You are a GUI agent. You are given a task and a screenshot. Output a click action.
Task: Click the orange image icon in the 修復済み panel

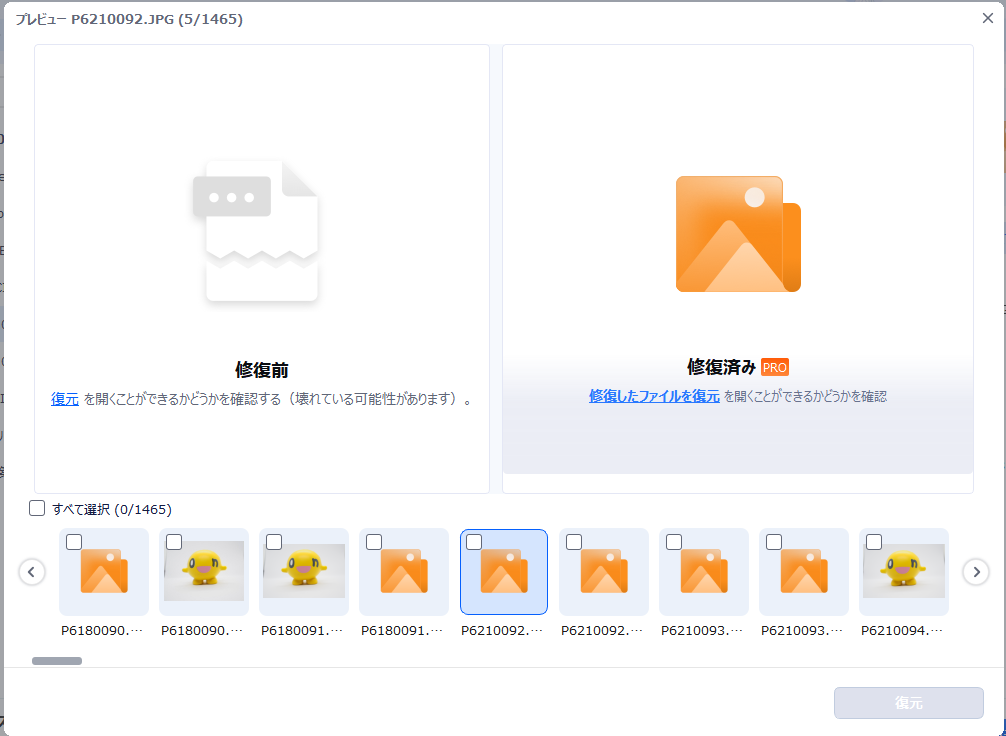[x=737, y=233]
